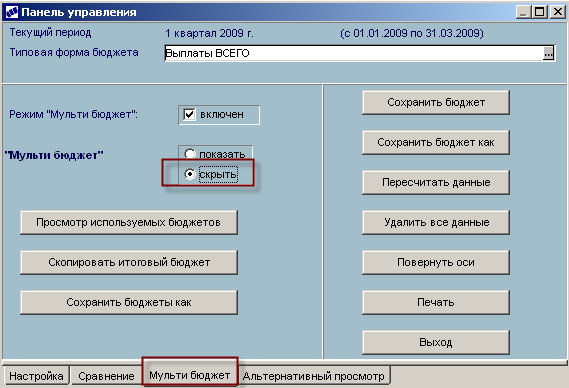Click the '1 квартал 2009 г.' period text

click(x=209, y=33)
